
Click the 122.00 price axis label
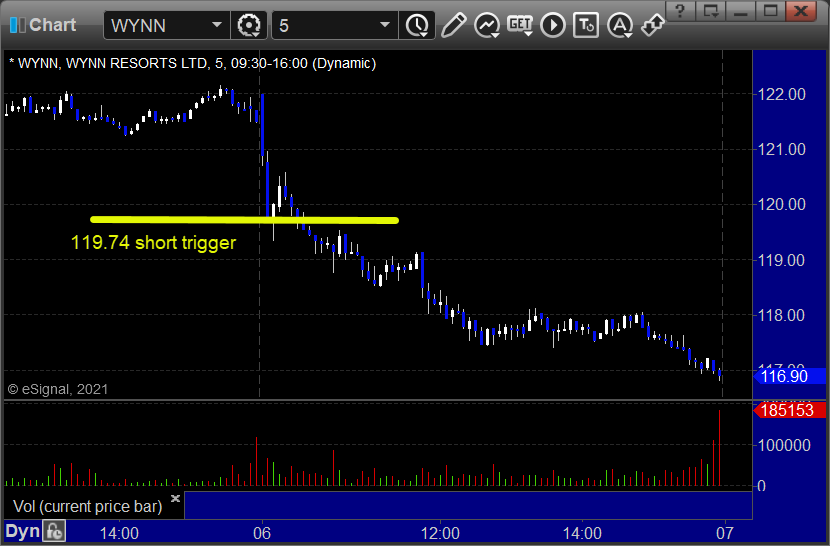(782, 94)
